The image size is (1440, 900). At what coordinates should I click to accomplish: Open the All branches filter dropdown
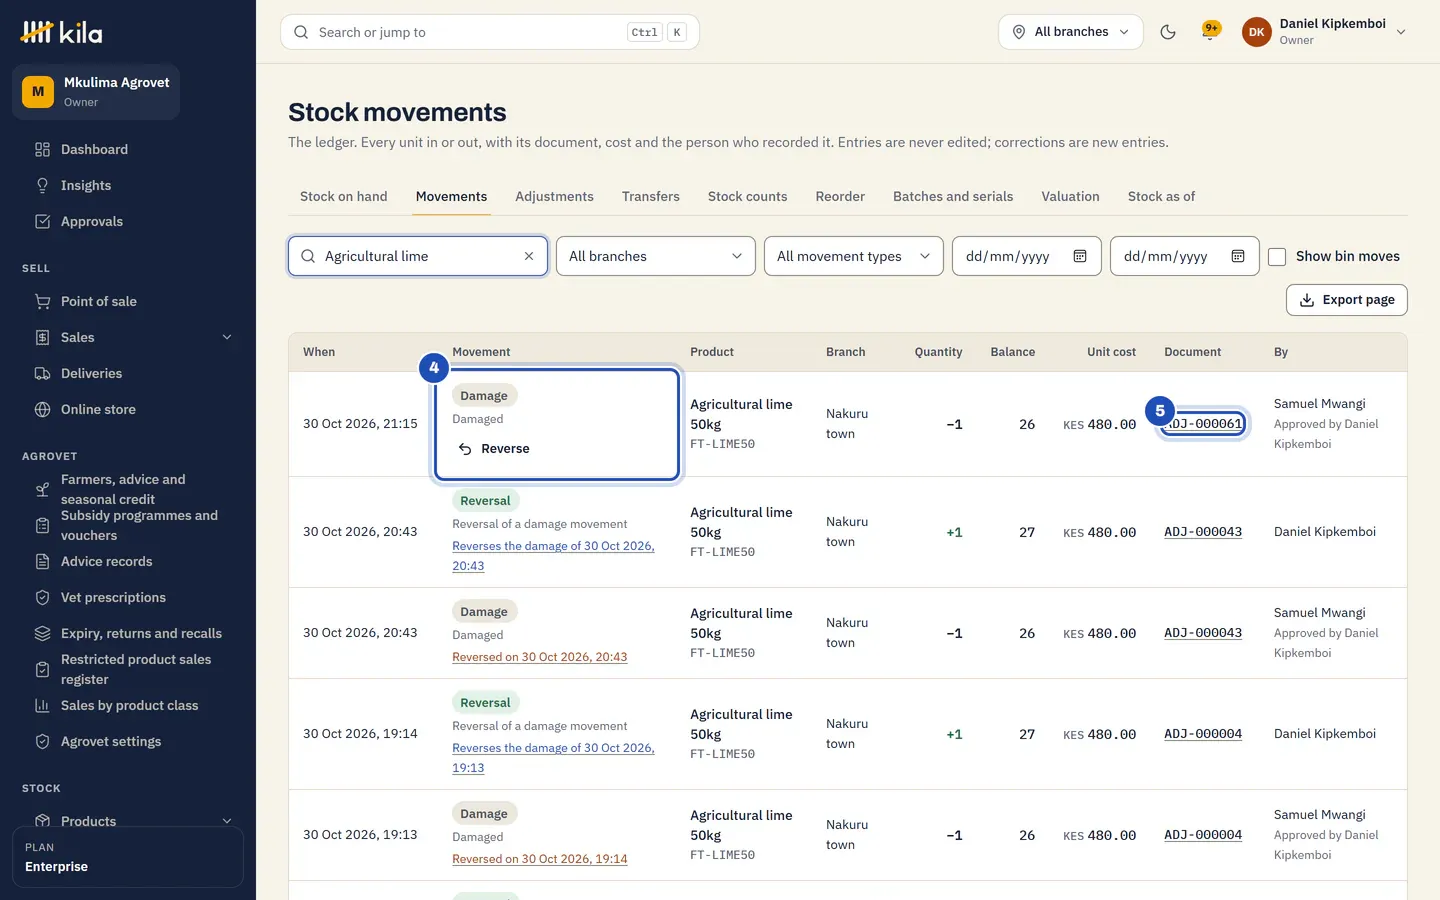point(656,256)
